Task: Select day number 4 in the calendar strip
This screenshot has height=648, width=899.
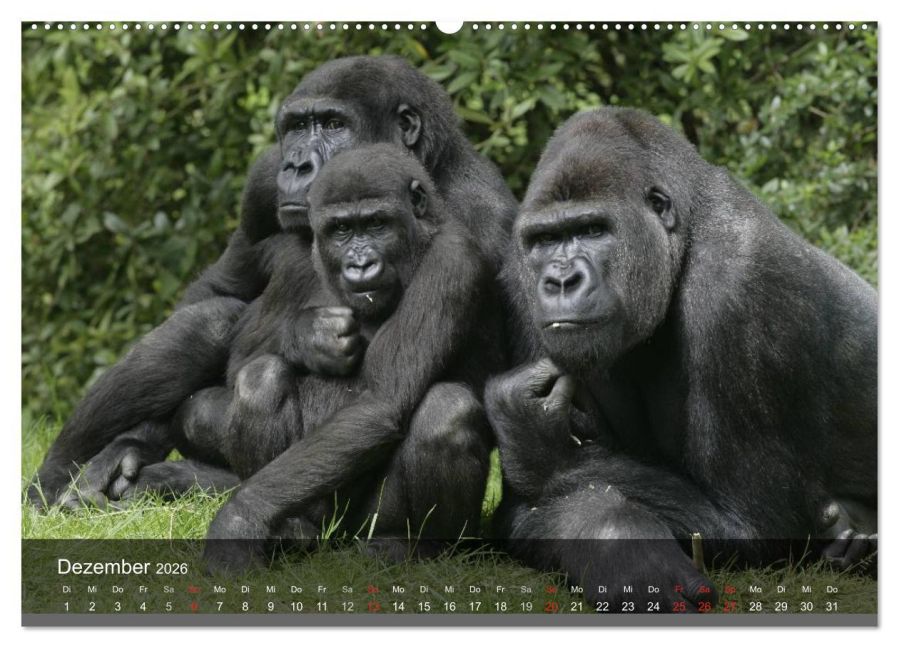Action: point(143,606)
